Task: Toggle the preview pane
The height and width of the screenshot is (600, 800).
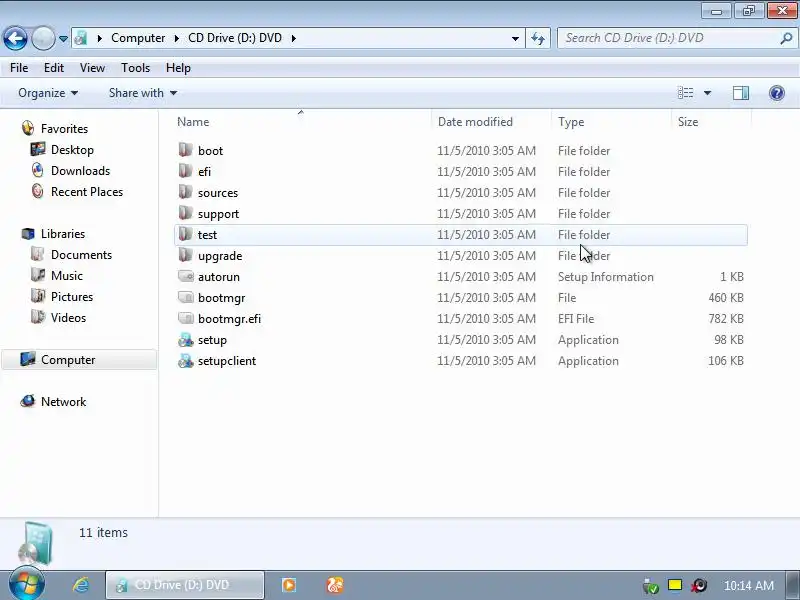Action: pyautogui.click(x=741, y=93)
